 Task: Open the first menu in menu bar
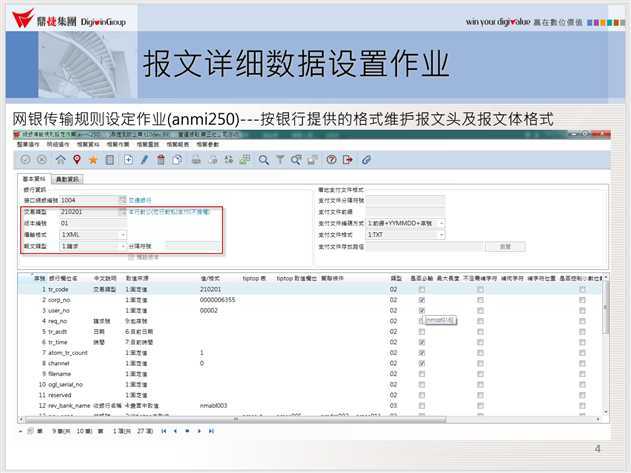(x=28, y=144)
